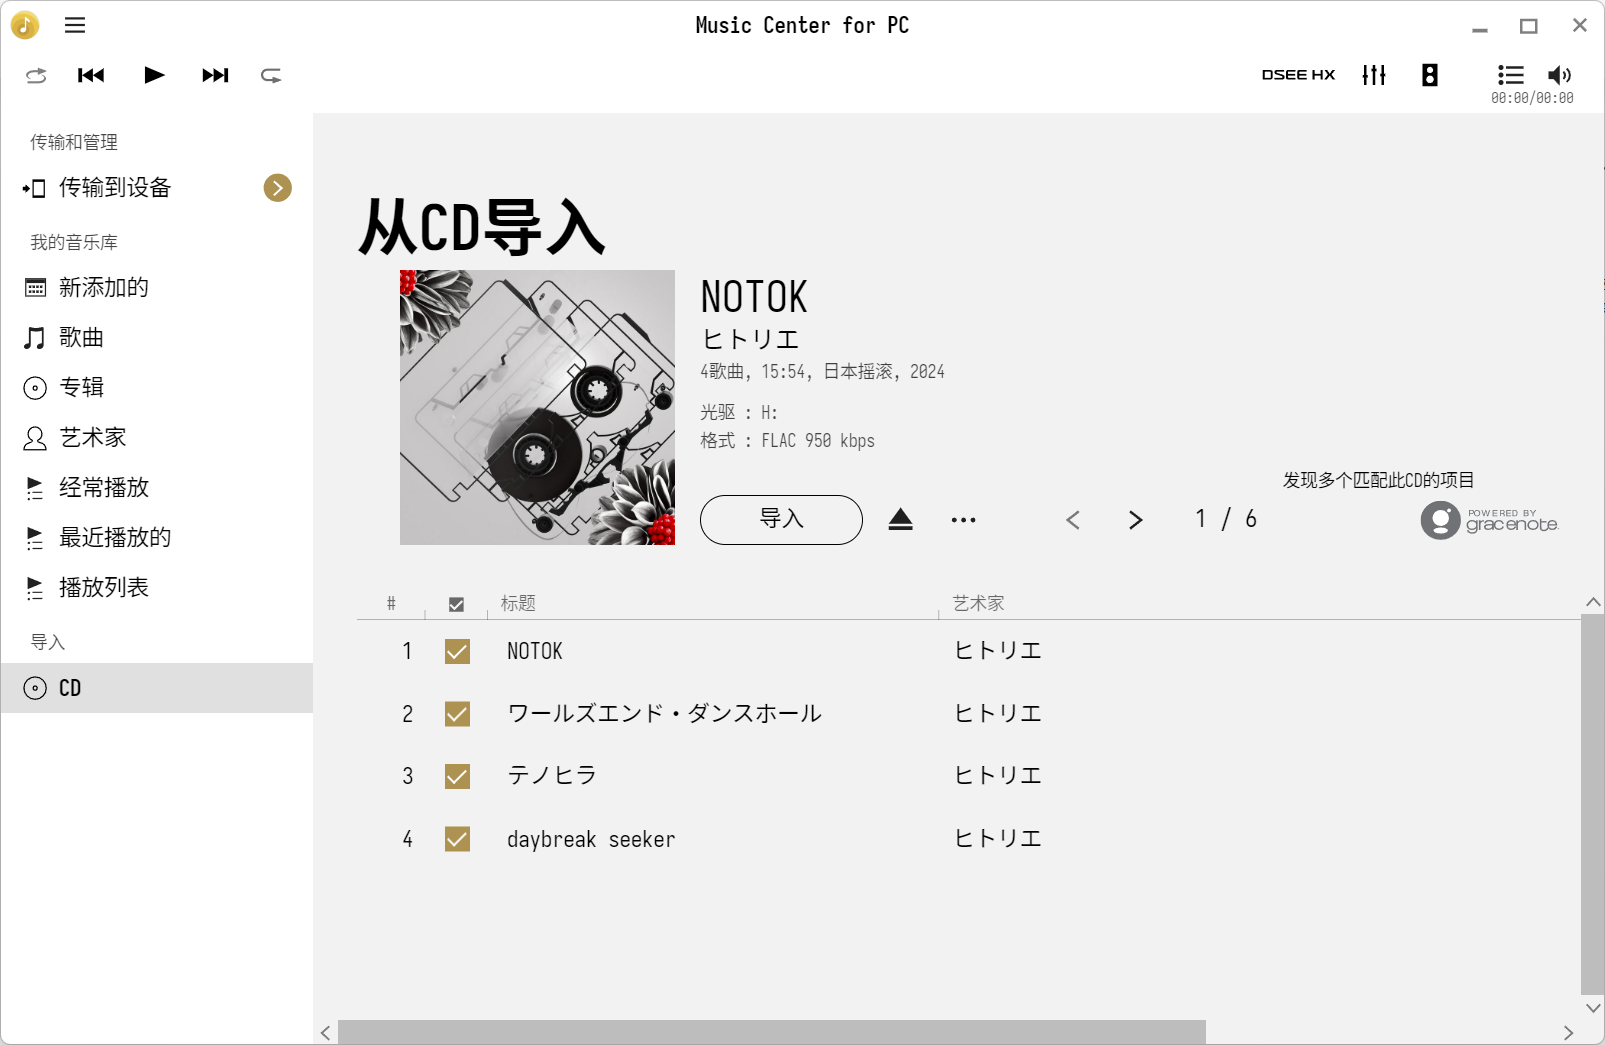Select daybreak seeker track title
This screenshot has height=1045, width=1605.
[591, 839]
